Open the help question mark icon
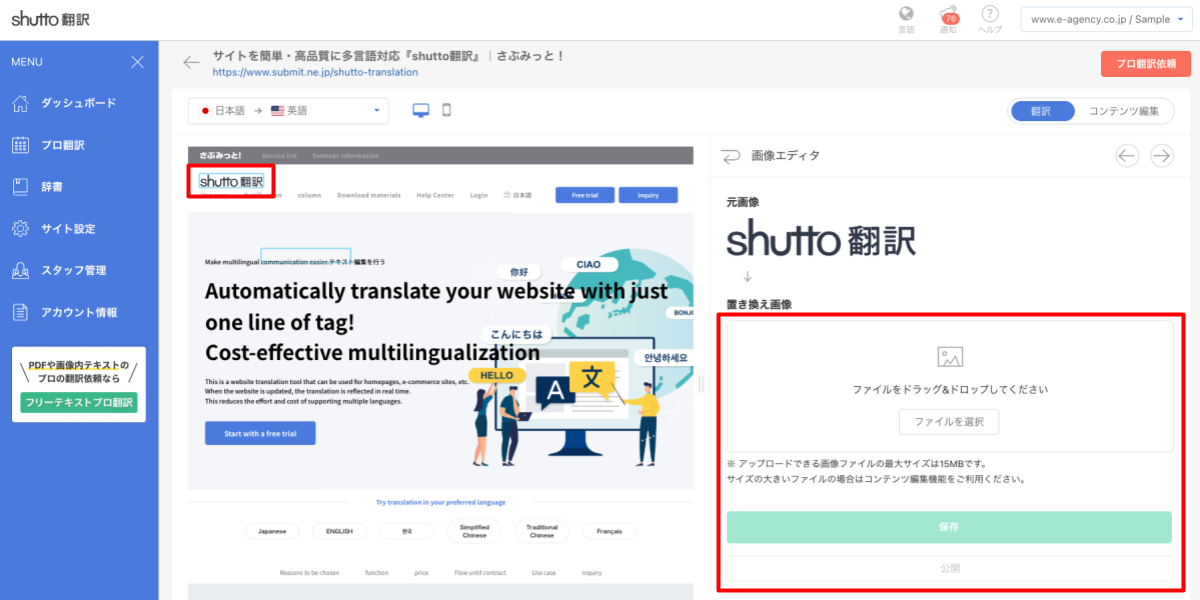The height and width of the screenshot is (600, 1200). tap(990, 14)
